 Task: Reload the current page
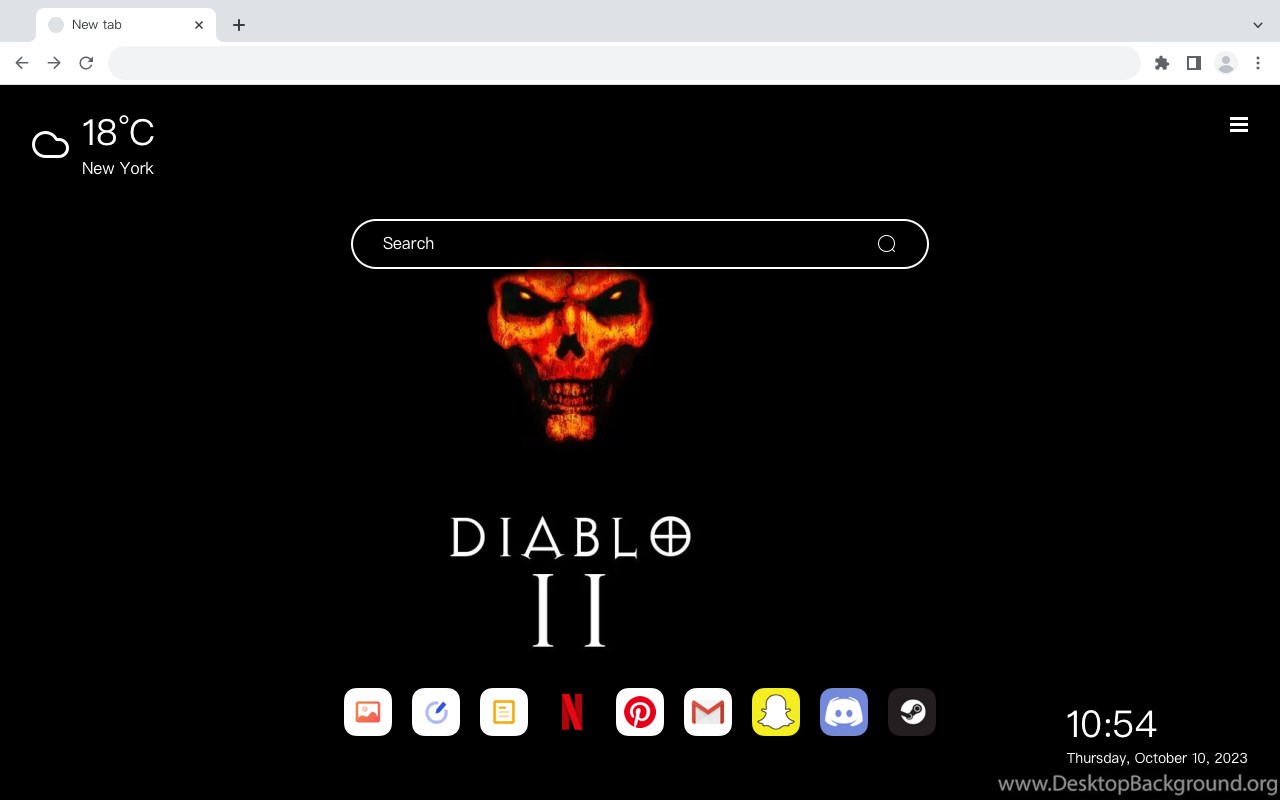pos(86,63)
